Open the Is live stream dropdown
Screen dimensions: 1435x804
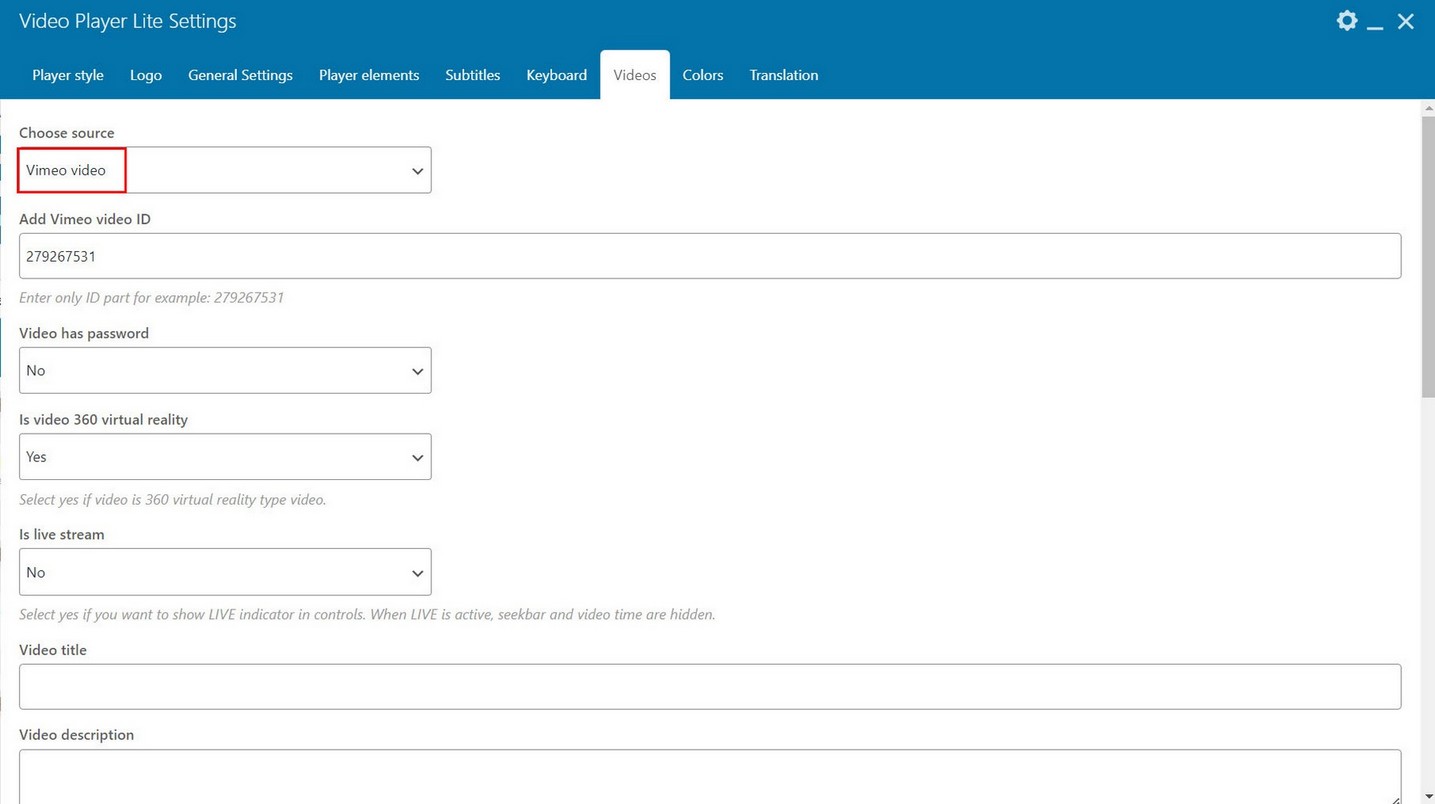[x=225, y=572]
